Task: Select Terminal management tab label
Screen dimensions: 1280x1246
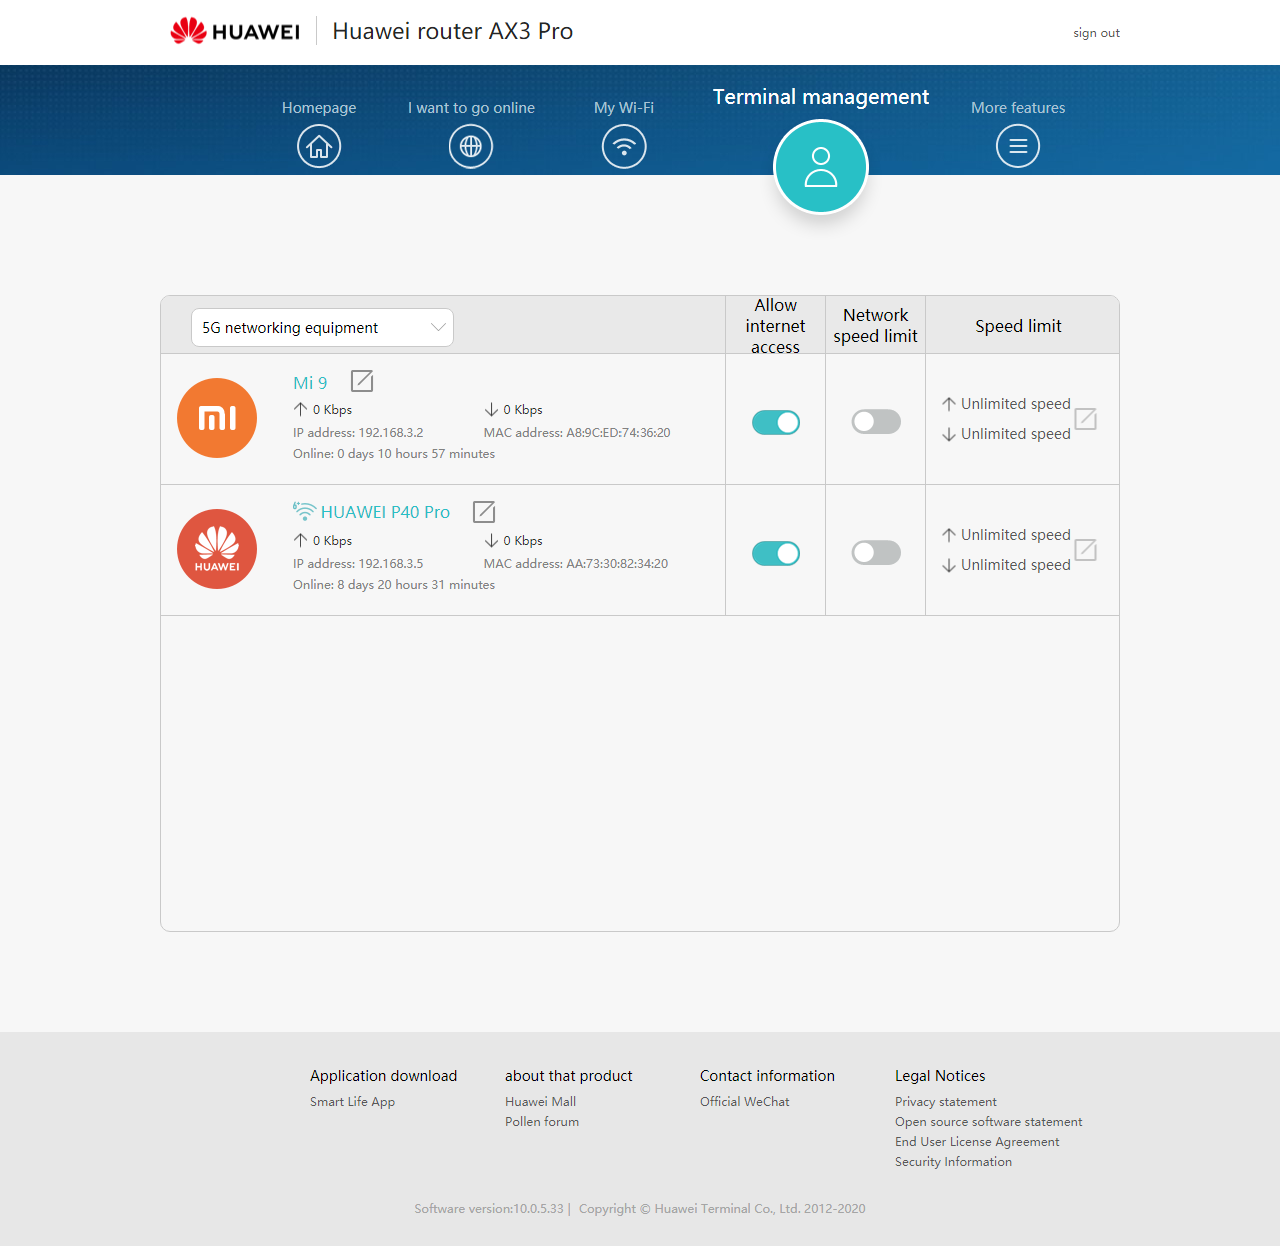Action: [821, 97]
